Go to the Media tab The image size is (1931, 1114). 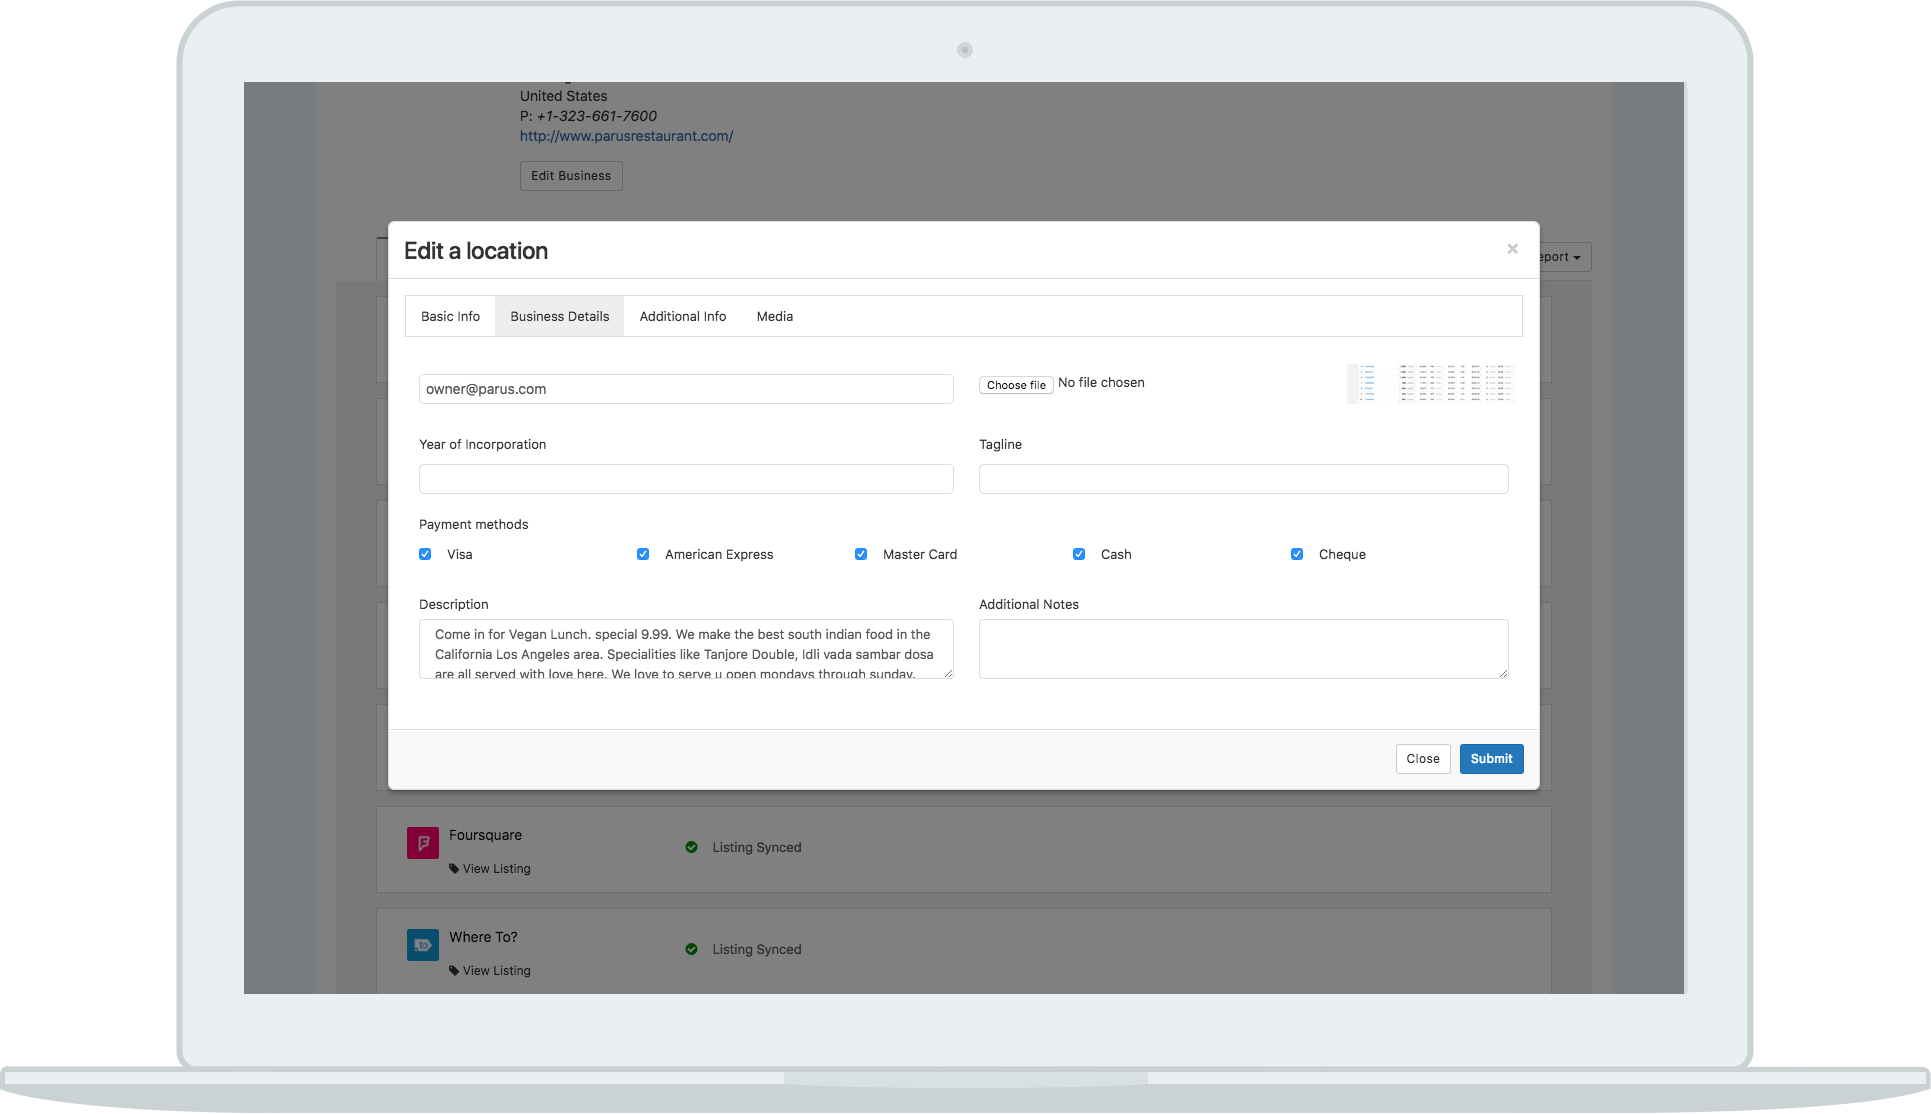[x=774, y=316]
